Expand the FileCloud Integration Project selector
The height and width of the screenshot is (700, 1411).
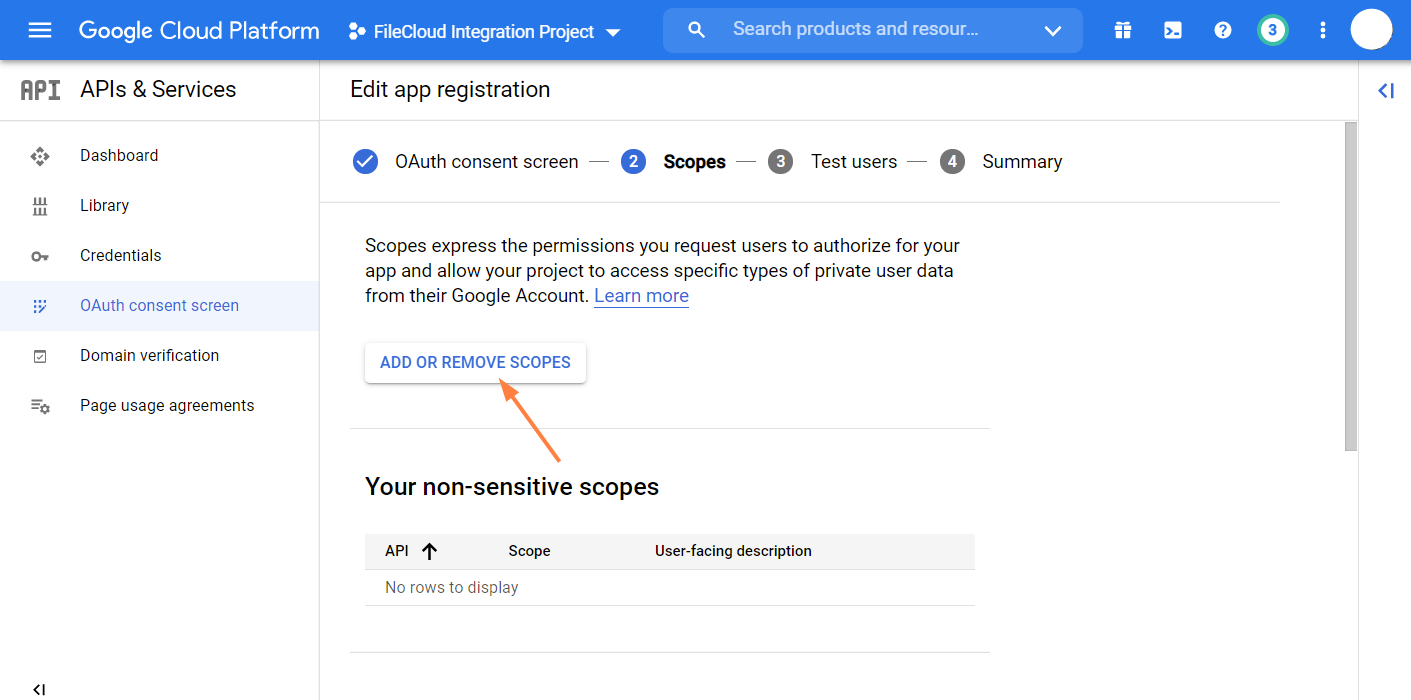tap(485, 32)
